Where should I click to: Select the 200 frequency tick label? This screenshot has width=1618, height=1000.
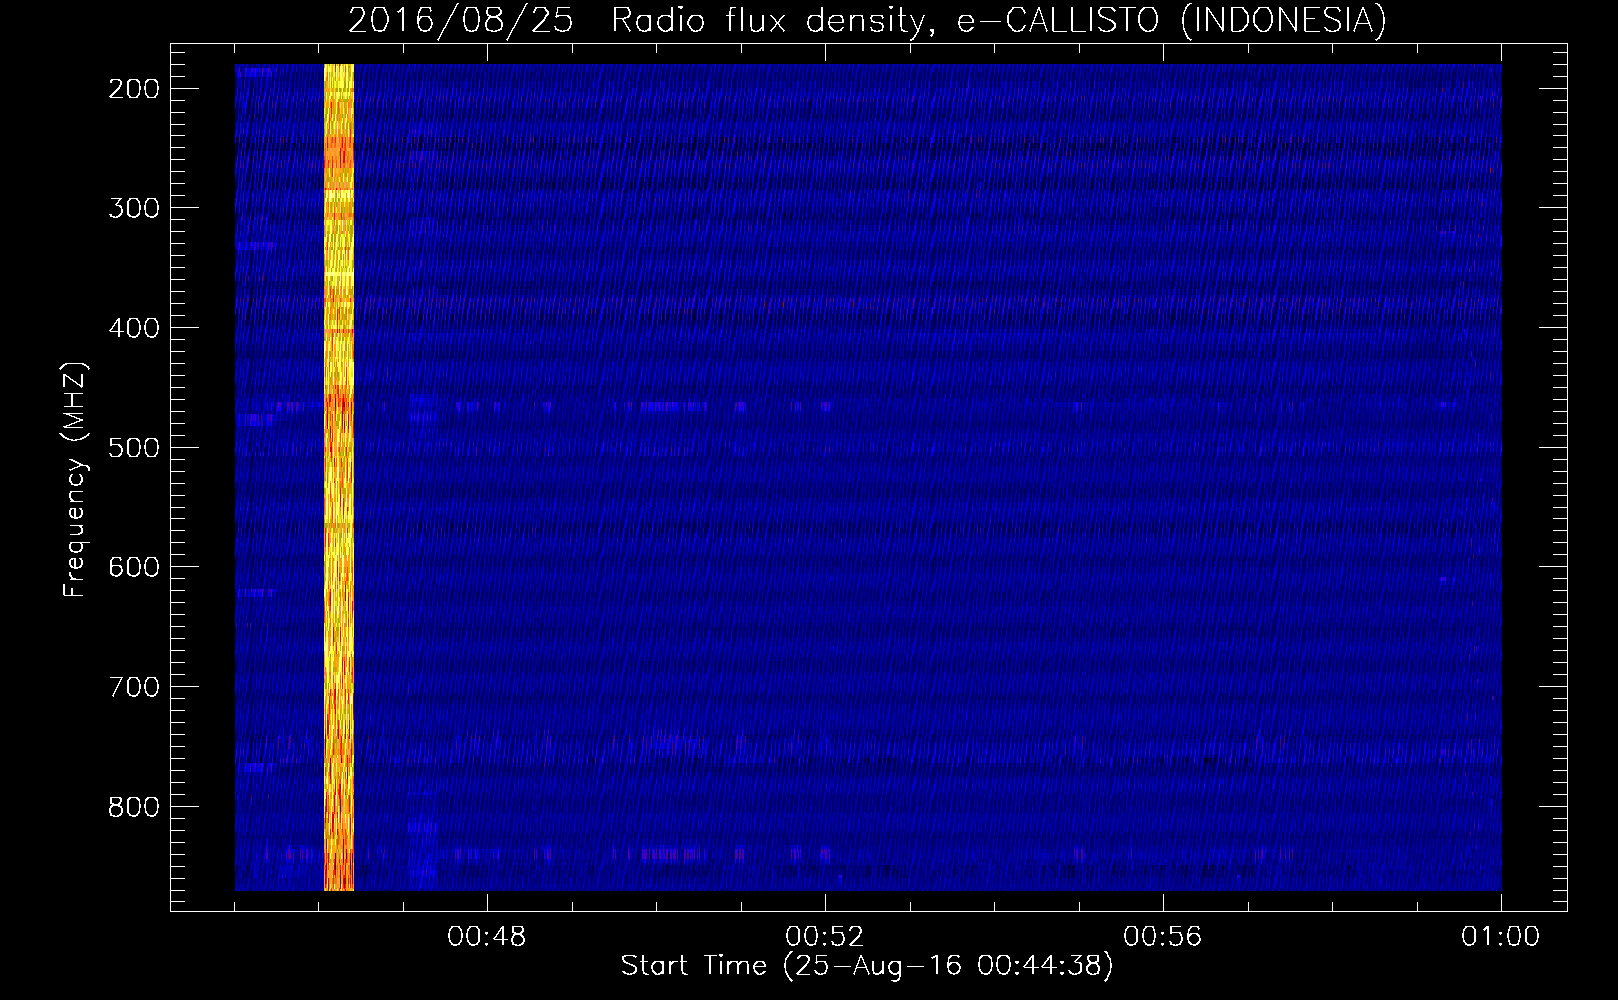click(132, 89)
